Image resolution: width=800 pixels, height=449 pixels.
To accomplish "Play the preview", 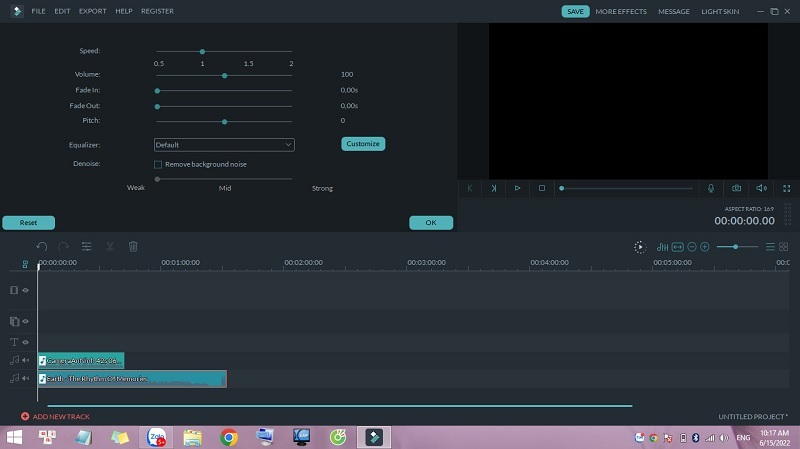I will 517,188.
